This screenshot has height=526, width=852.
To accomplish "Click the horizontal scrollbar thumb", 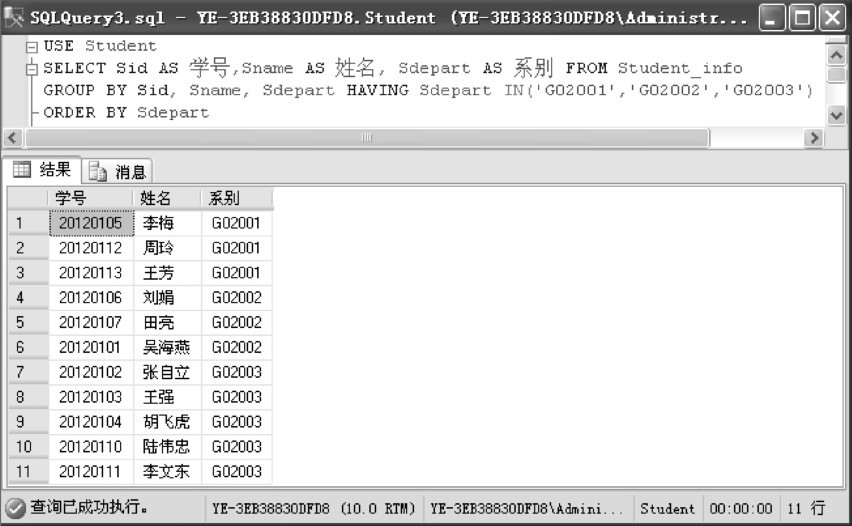I will tap(367, 137).
